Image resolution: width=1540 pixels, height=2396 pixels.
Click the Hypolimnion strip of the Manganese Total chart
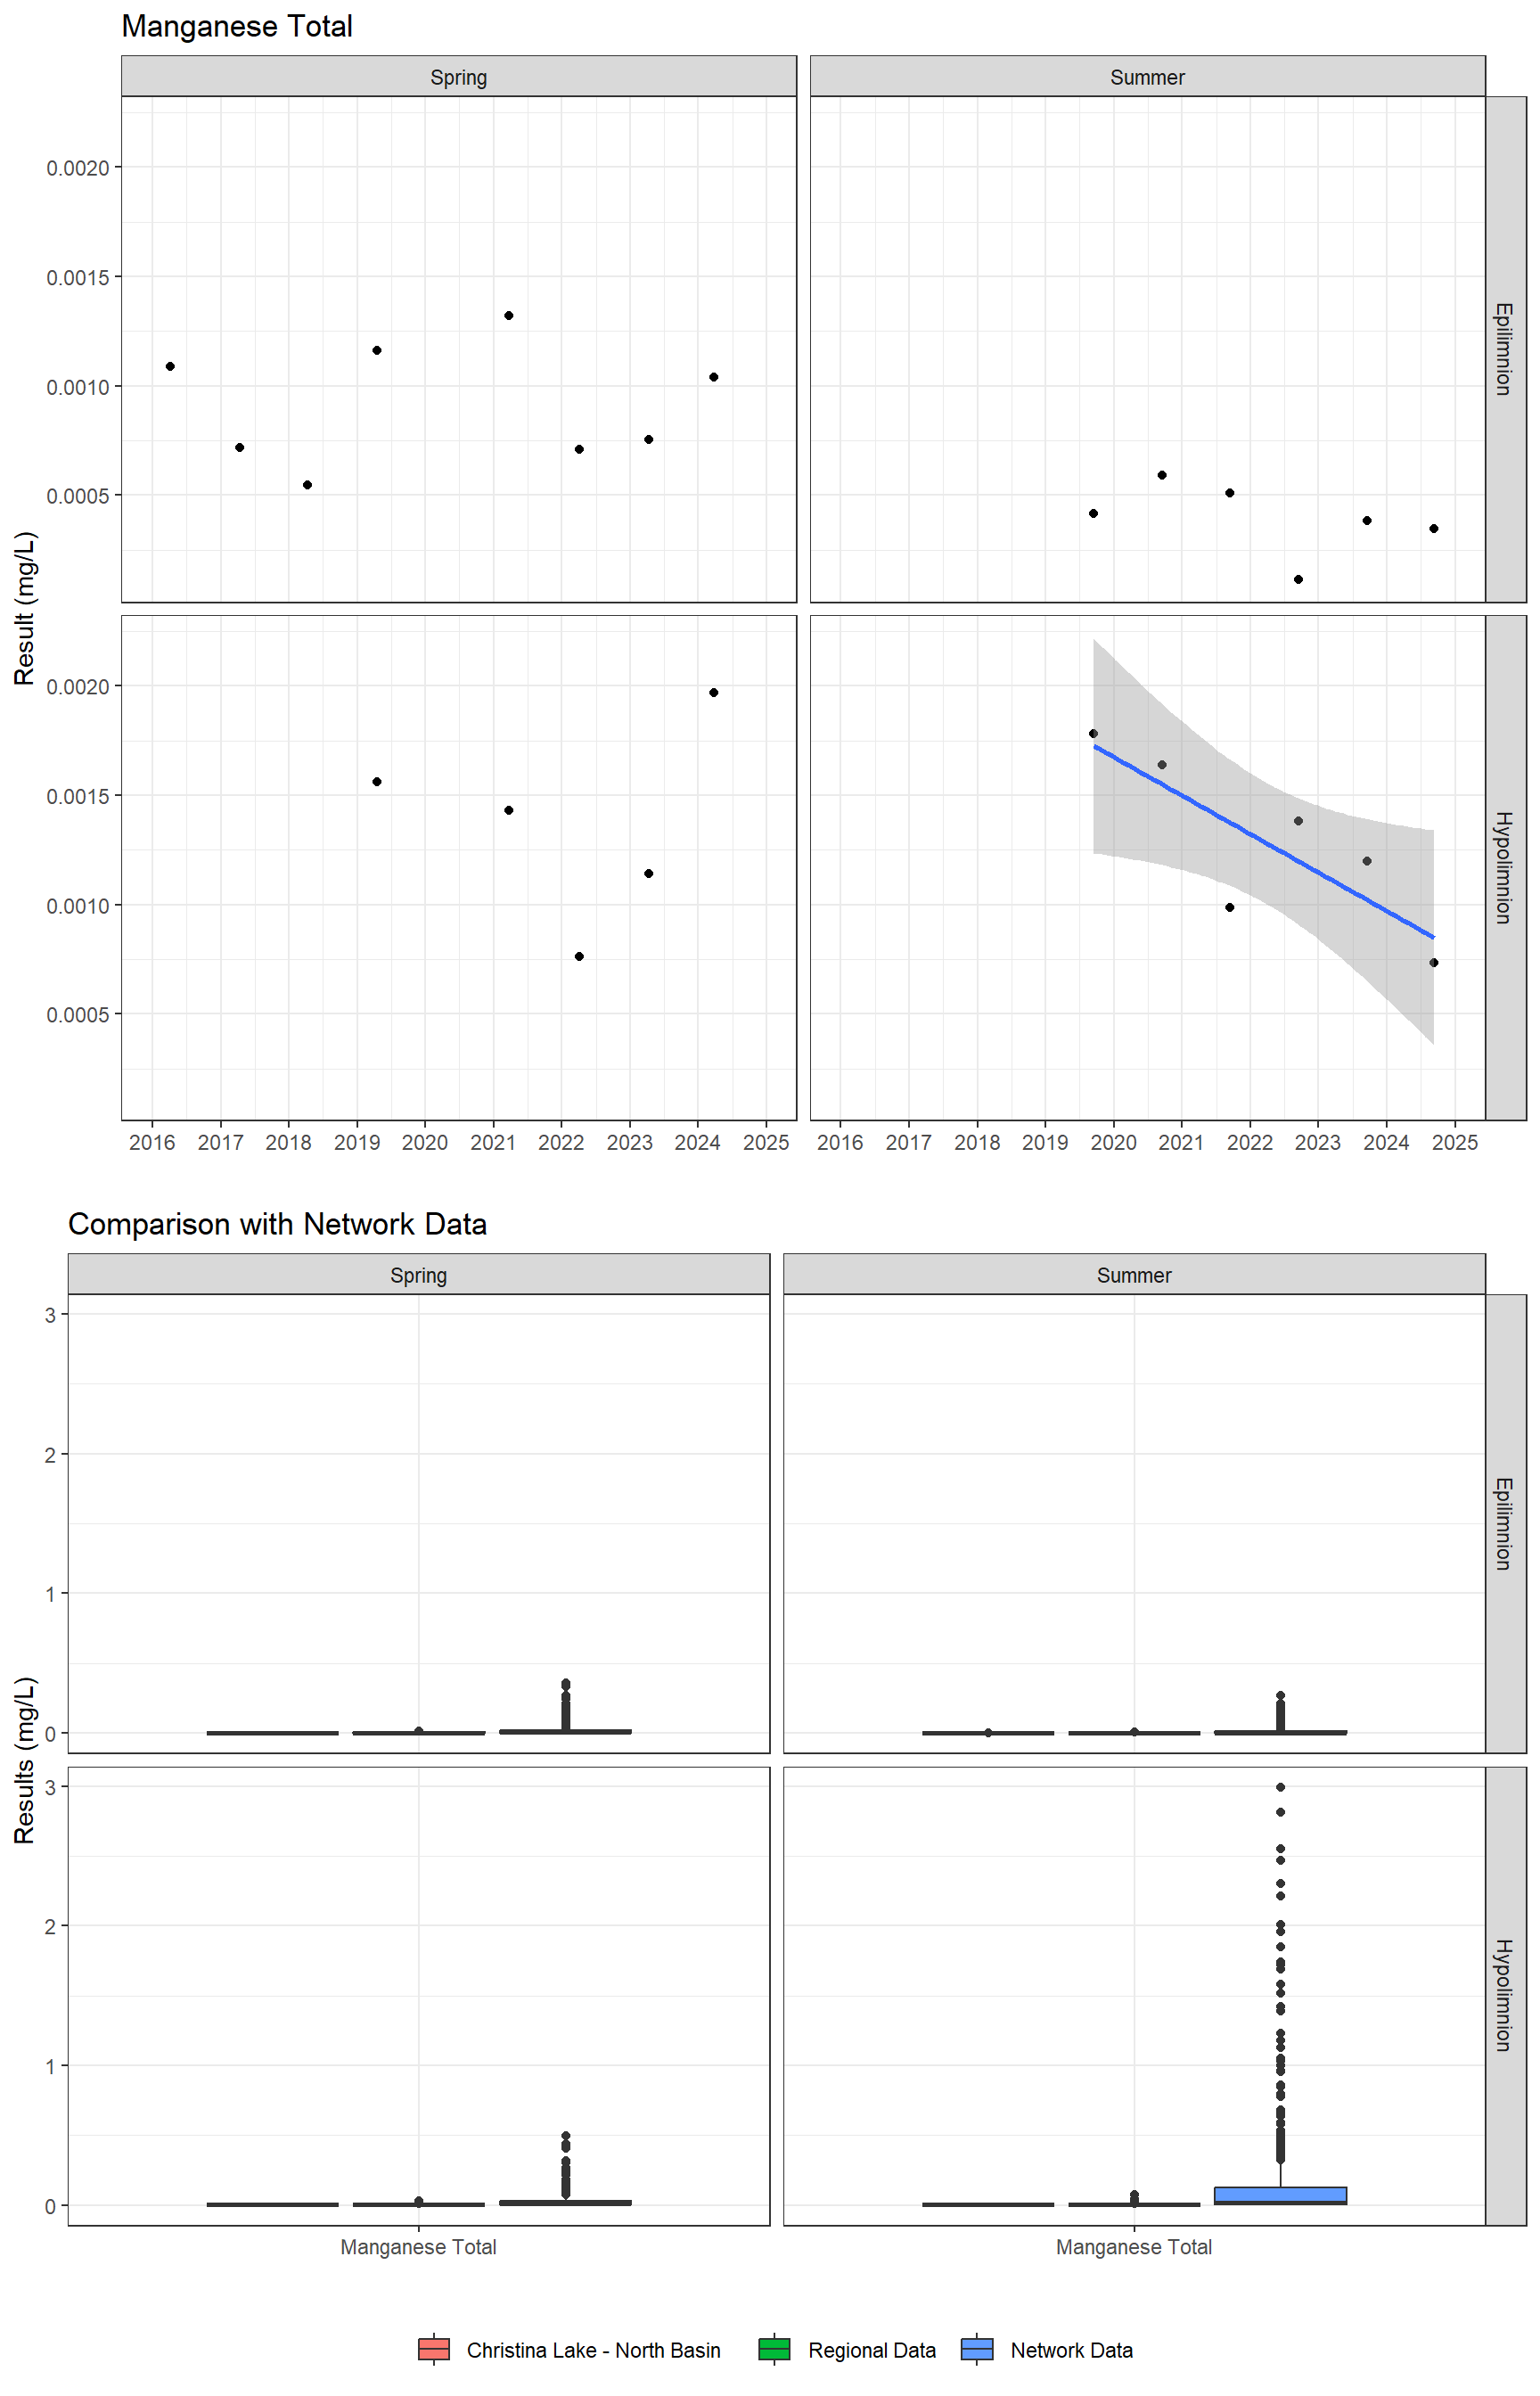point(1505,867)
